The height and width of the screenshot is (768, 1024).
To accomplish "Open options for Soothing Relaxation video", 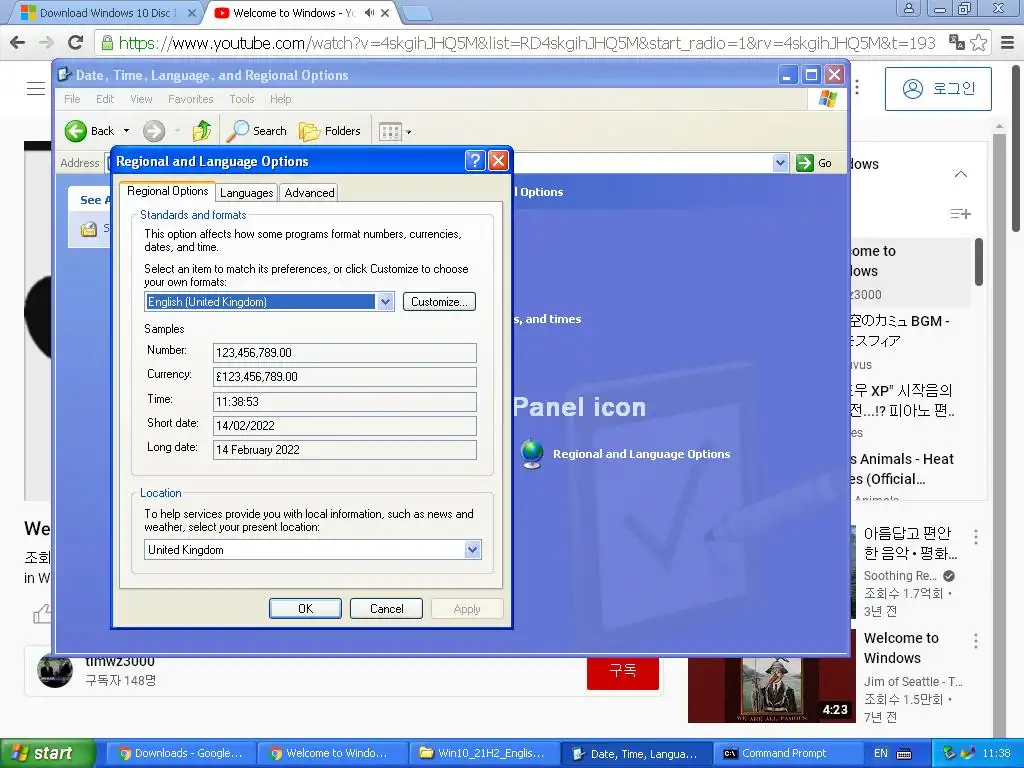I will click(x=976, y=537).
